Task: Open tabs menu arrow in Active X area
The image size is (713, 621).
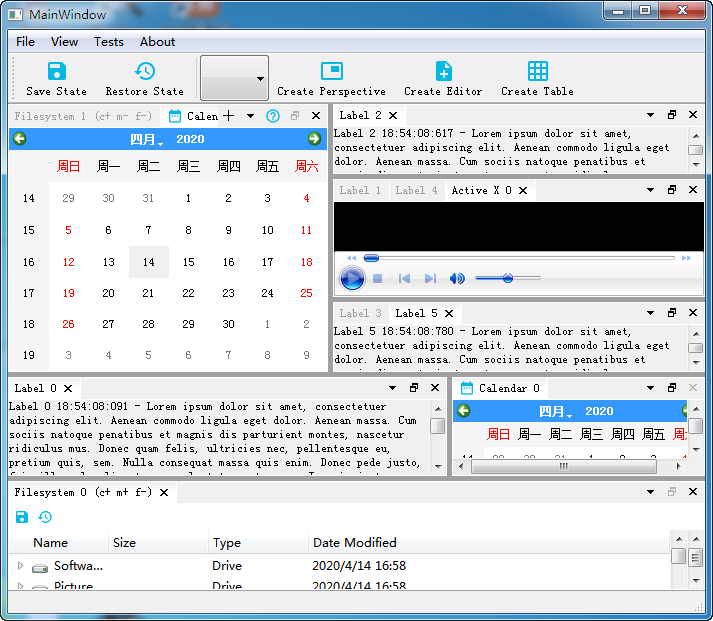Action: tap(650, 190)
